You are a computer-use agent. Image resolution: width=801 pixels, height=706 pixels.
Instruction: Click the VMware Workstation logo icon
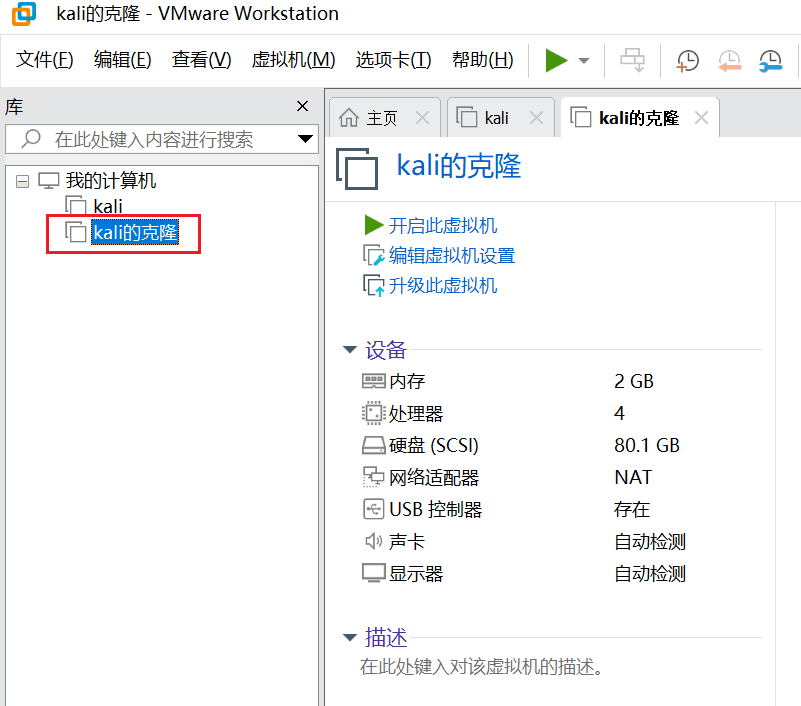point(24,14)
